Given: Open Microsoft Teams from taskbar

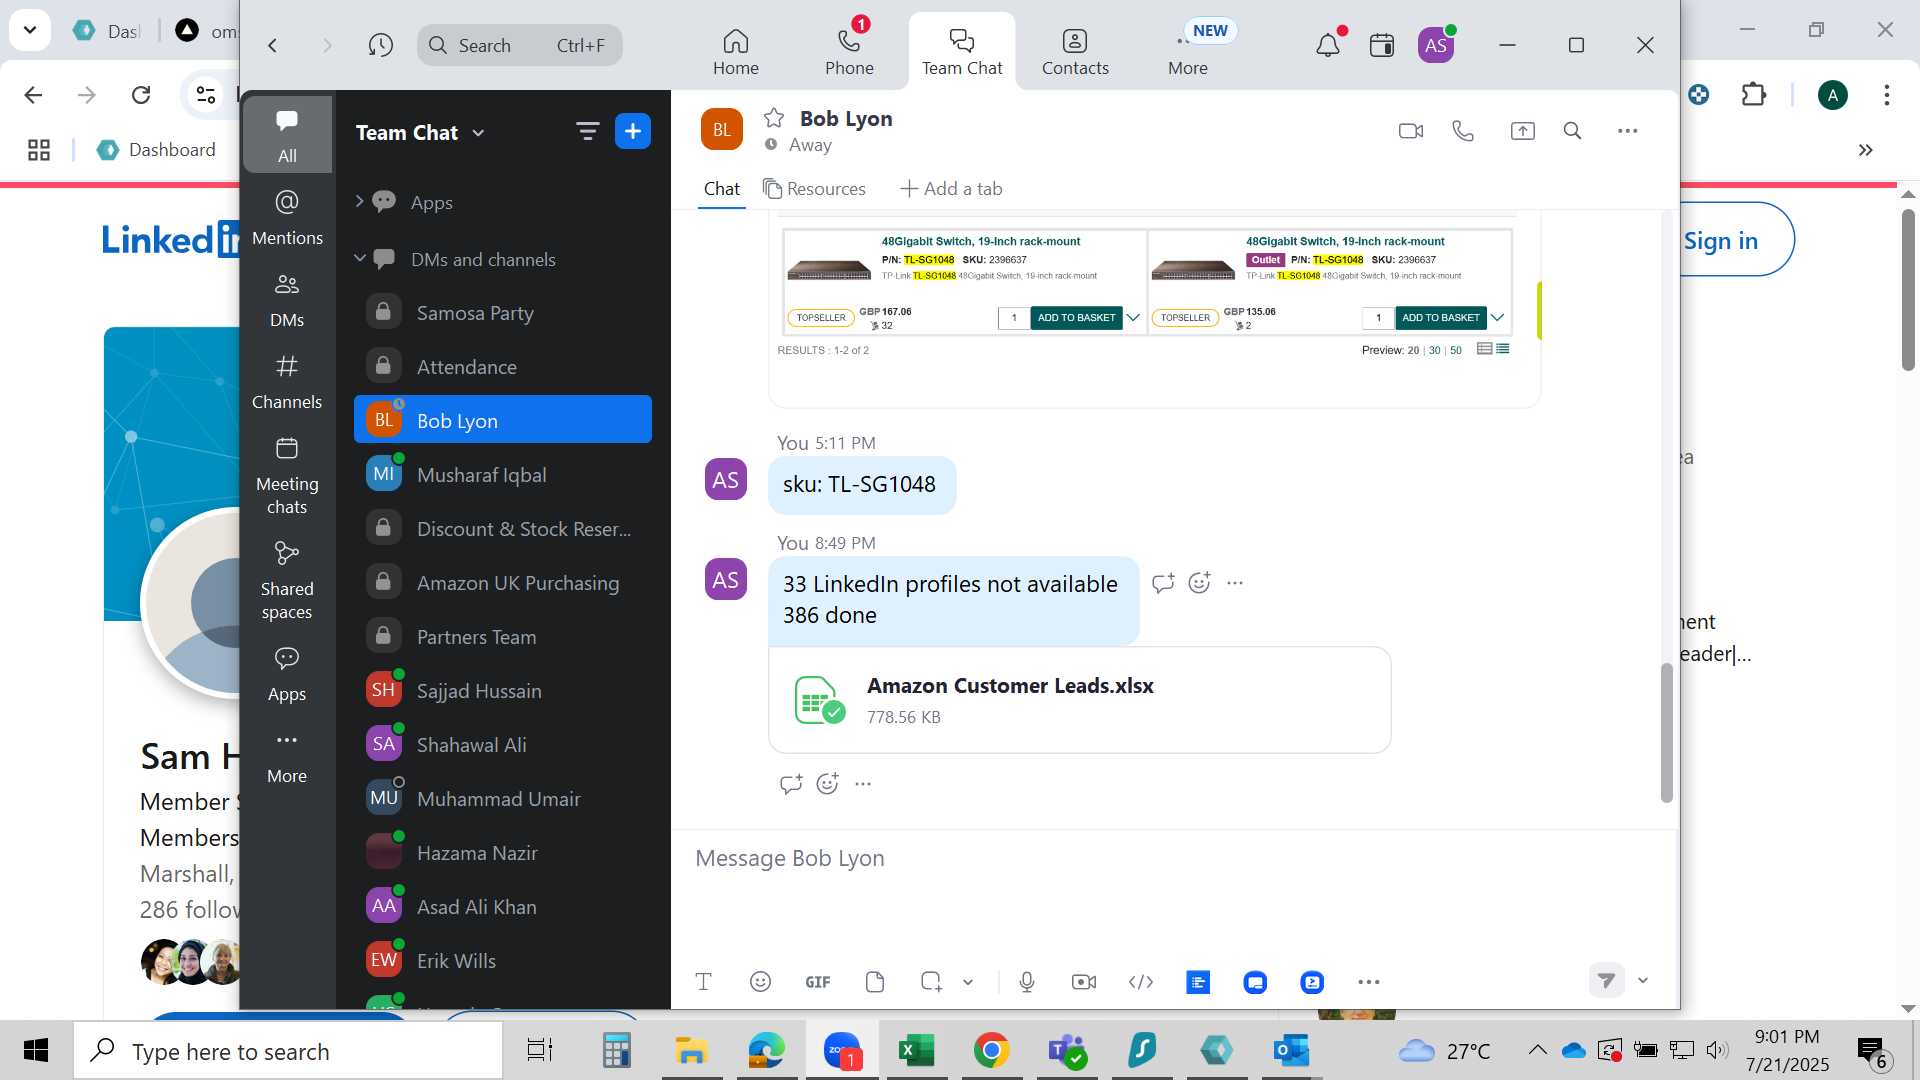Looking at the screenshot, I should 1067,1050.
